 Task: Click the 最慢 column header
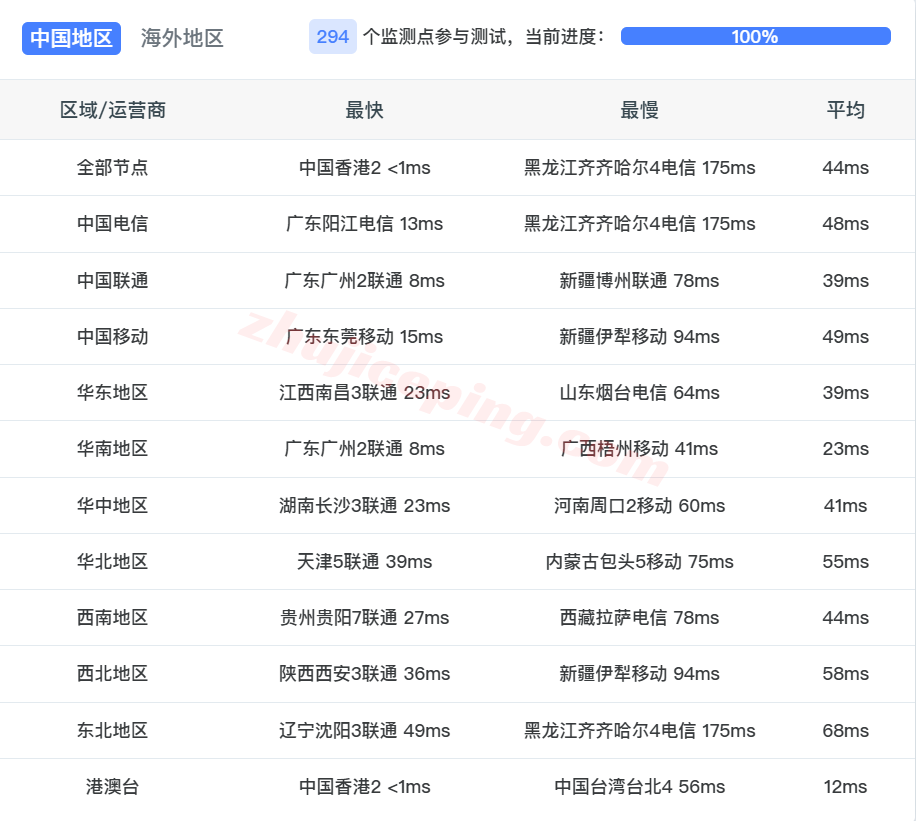[640, 110]
